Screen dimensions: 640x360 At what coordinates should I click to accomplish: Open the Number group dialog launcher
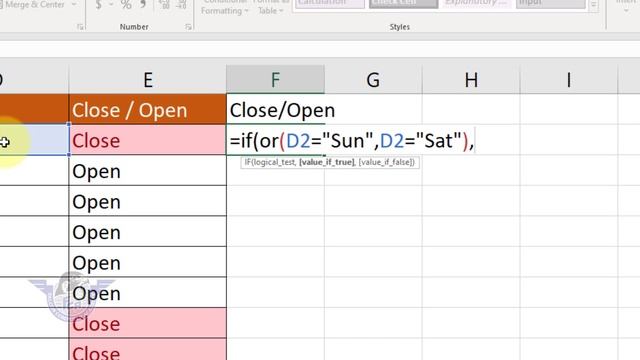pos(188,27)
